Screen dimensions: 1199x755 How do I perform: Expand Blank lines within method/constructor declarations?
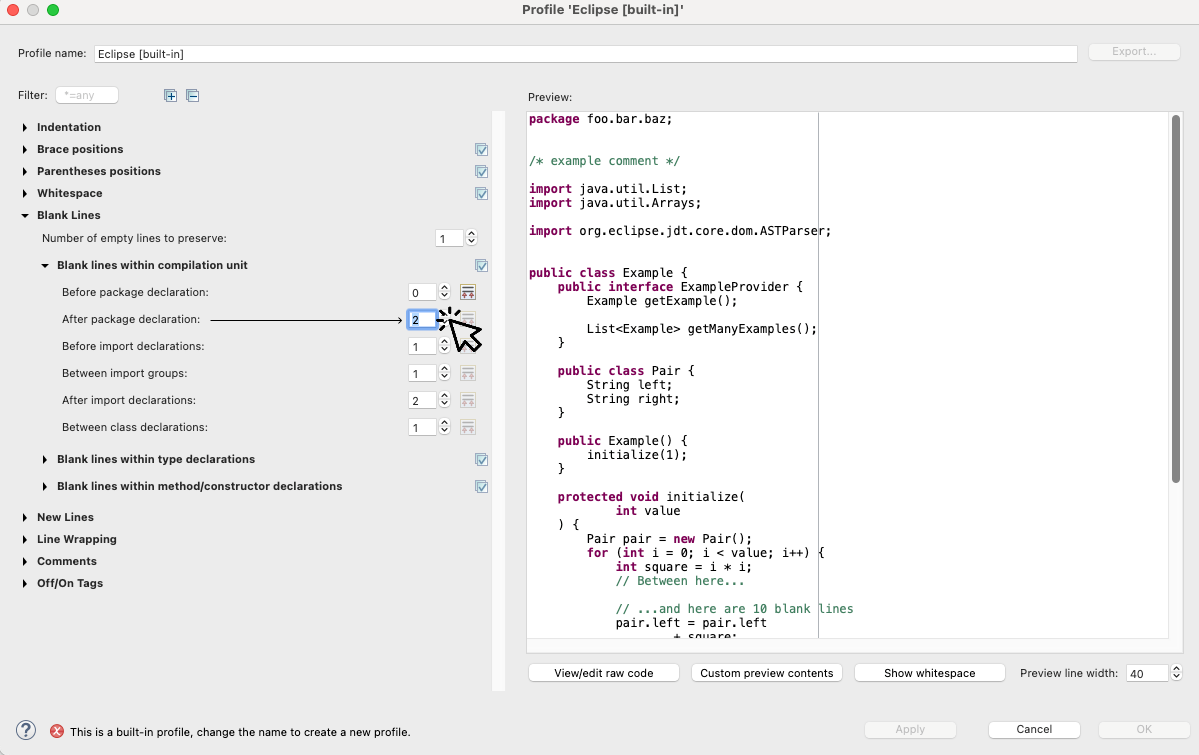[x=45, y=487]
